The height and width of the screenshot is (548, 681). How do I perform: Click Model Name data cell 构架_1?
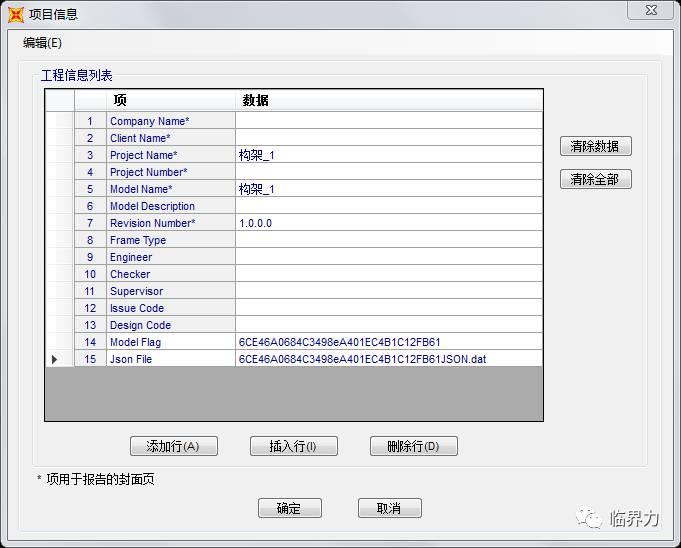click(x=389, y=188)
